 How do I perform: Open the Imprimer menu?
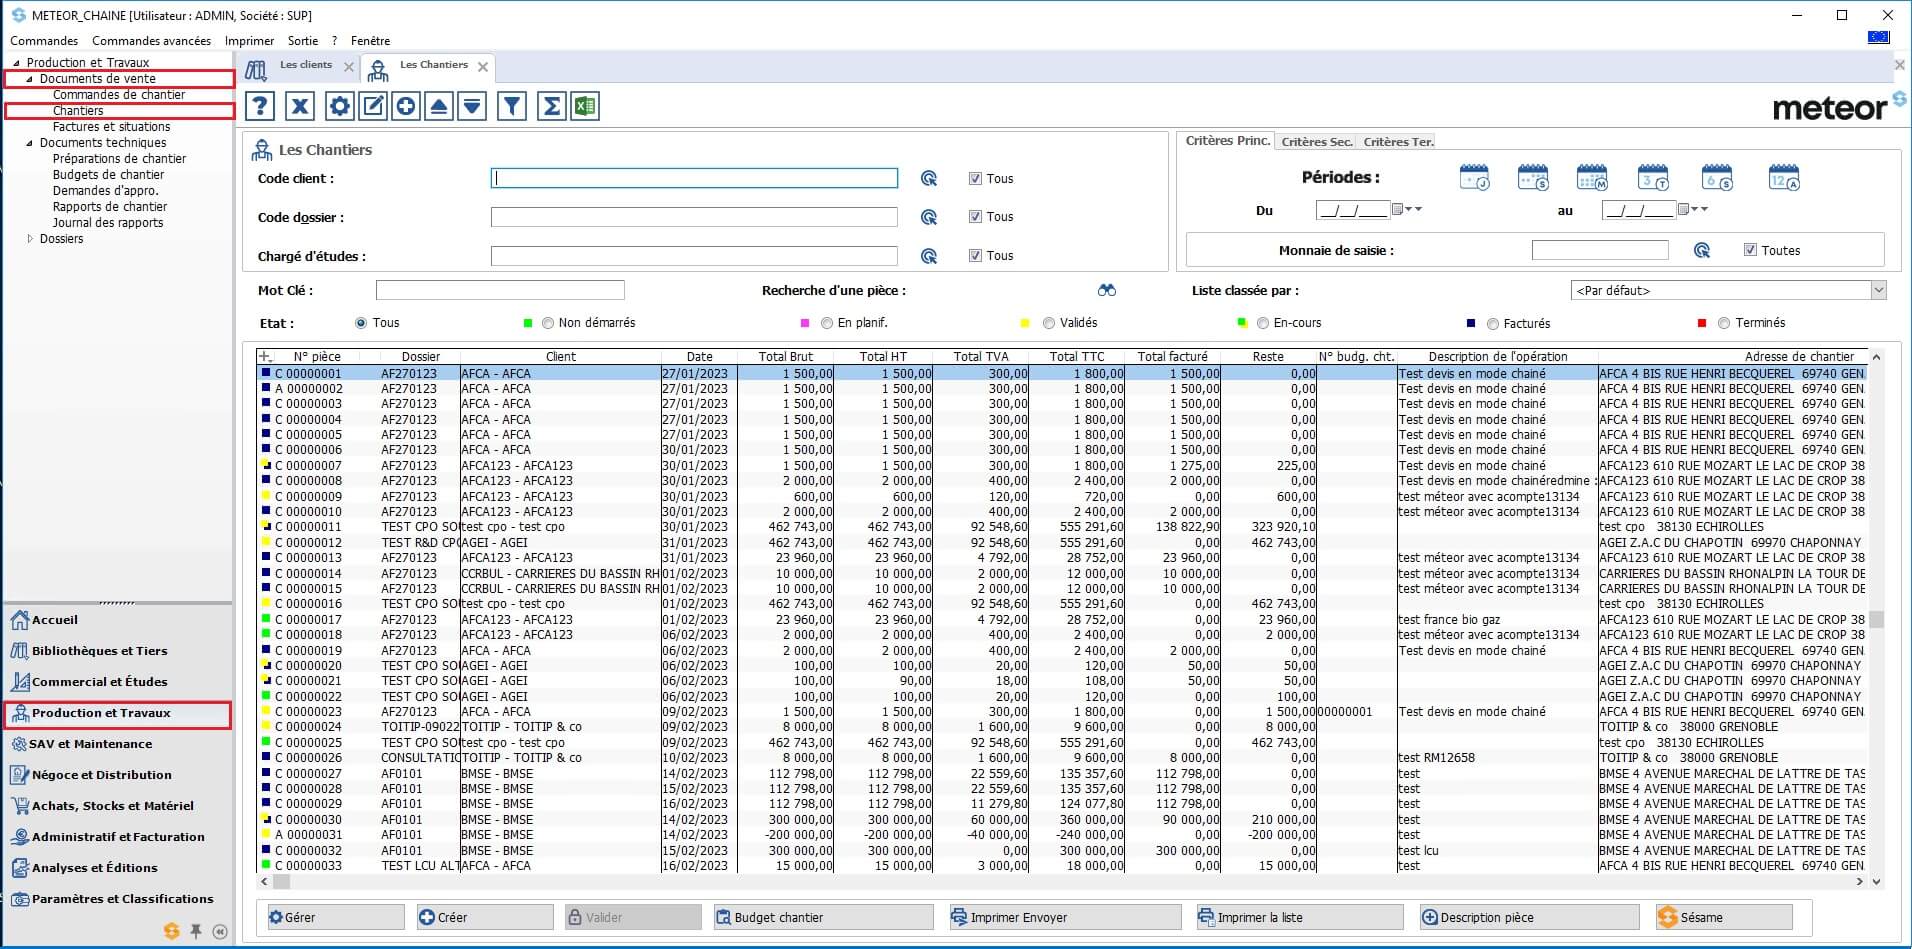click(x=249, y=41)
